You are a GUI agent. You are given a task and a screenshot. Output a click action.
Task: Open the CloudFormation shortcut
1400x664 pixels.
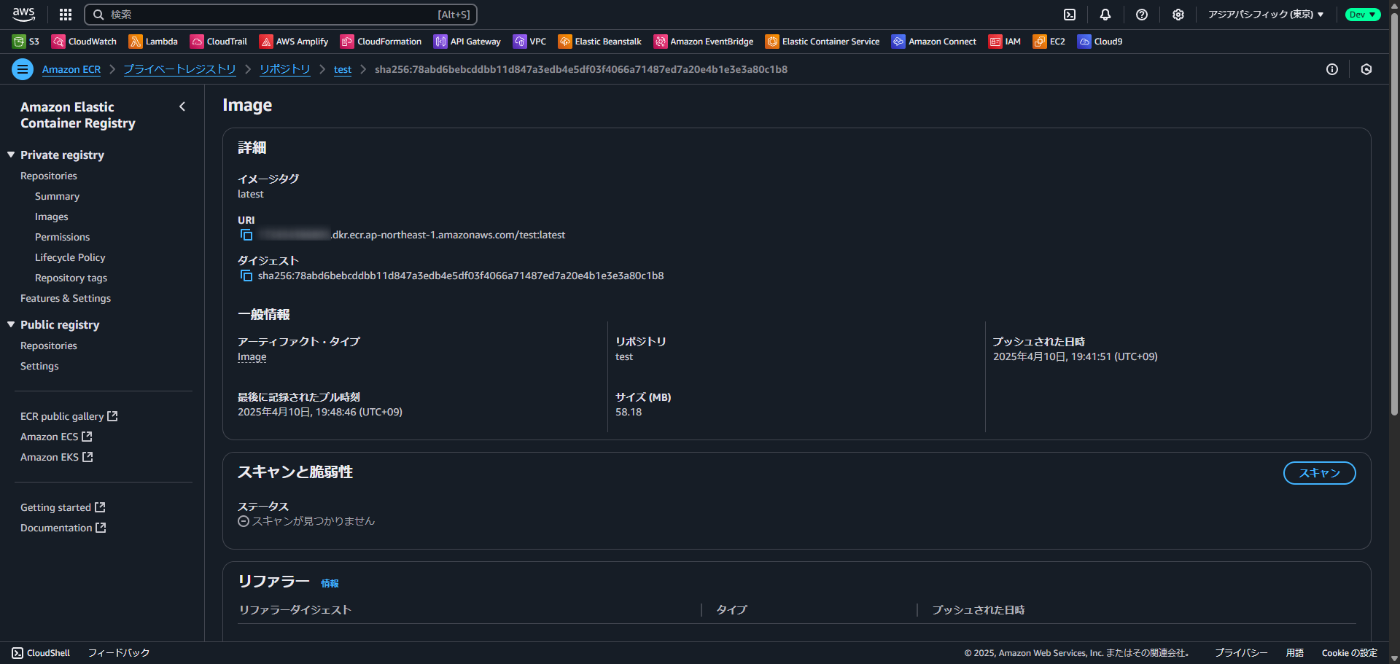382,42
